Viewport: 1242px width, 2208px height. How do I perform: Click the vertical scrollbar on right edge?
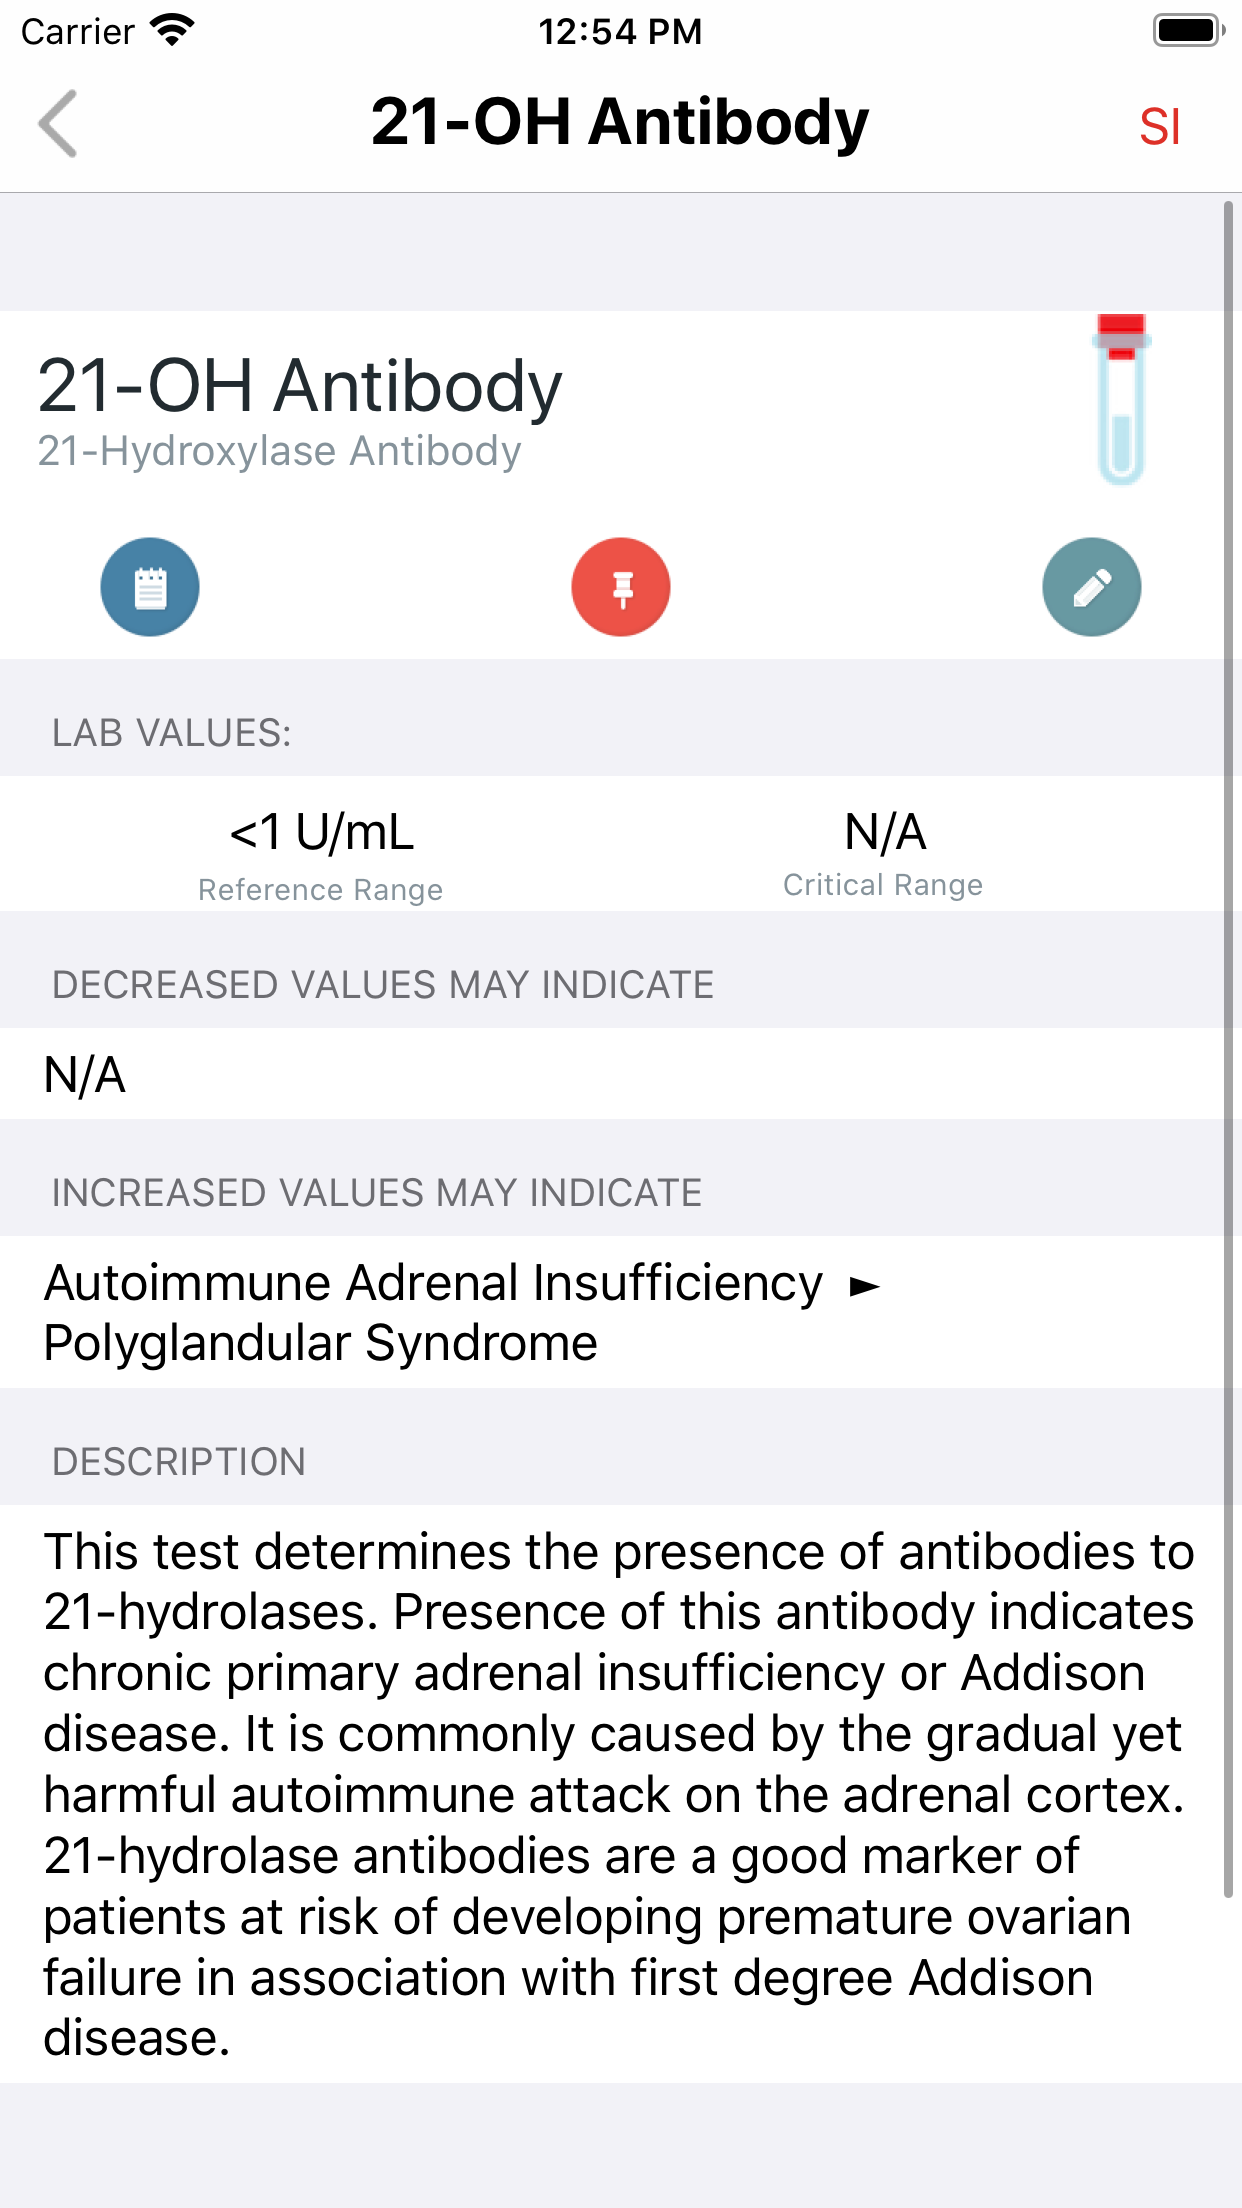[1228, 1050]
